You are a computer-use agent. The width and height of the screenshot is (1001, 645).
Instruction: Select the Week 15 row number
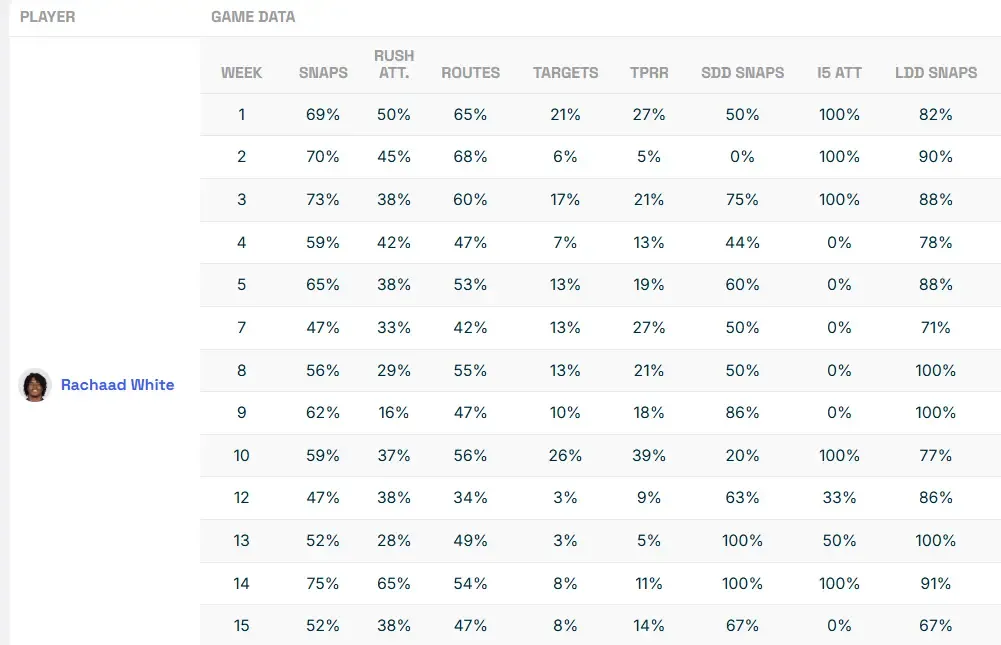coord(242,626)
